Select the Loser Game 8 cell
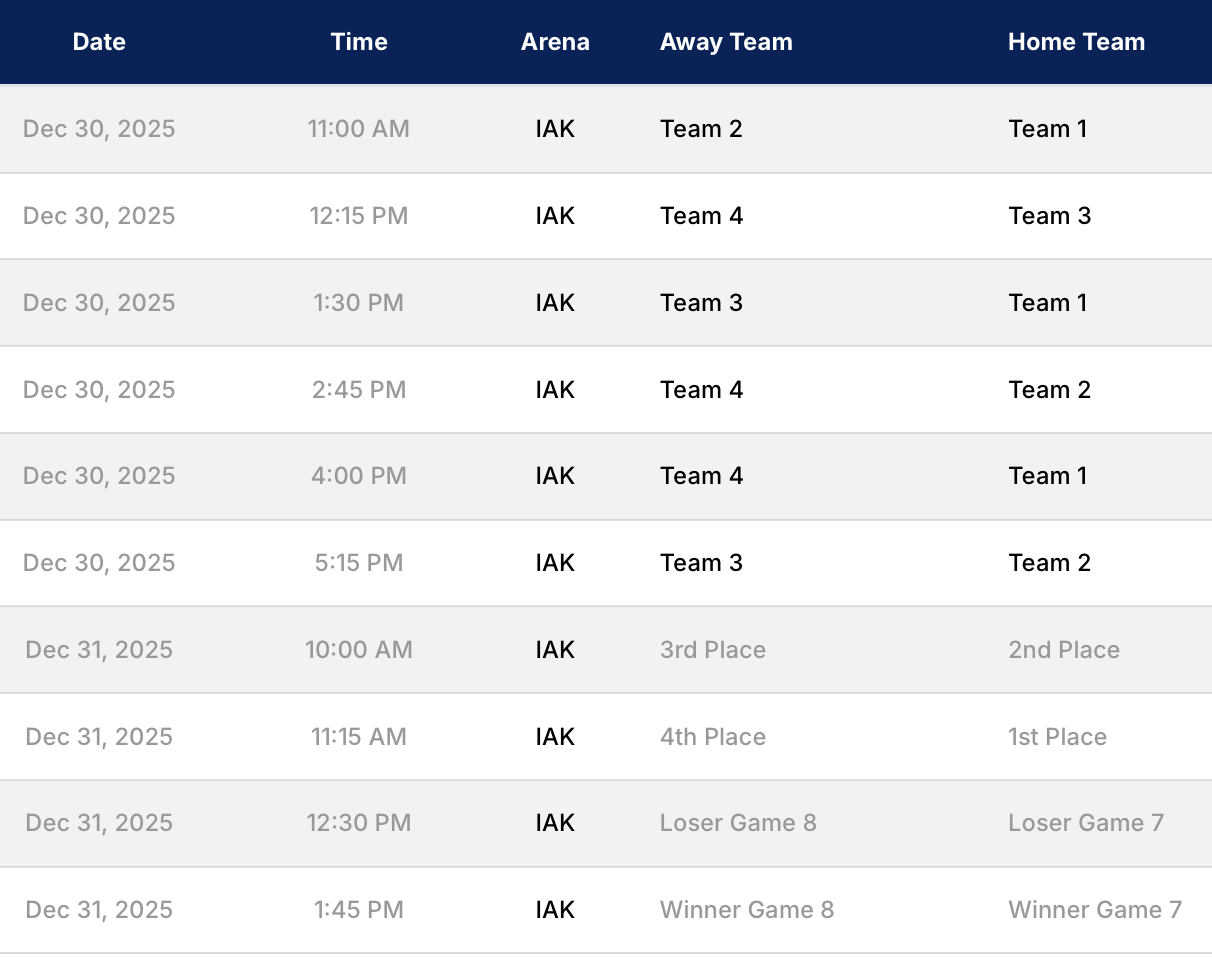This screenshot has height=958, width=1212. point(738,823)
